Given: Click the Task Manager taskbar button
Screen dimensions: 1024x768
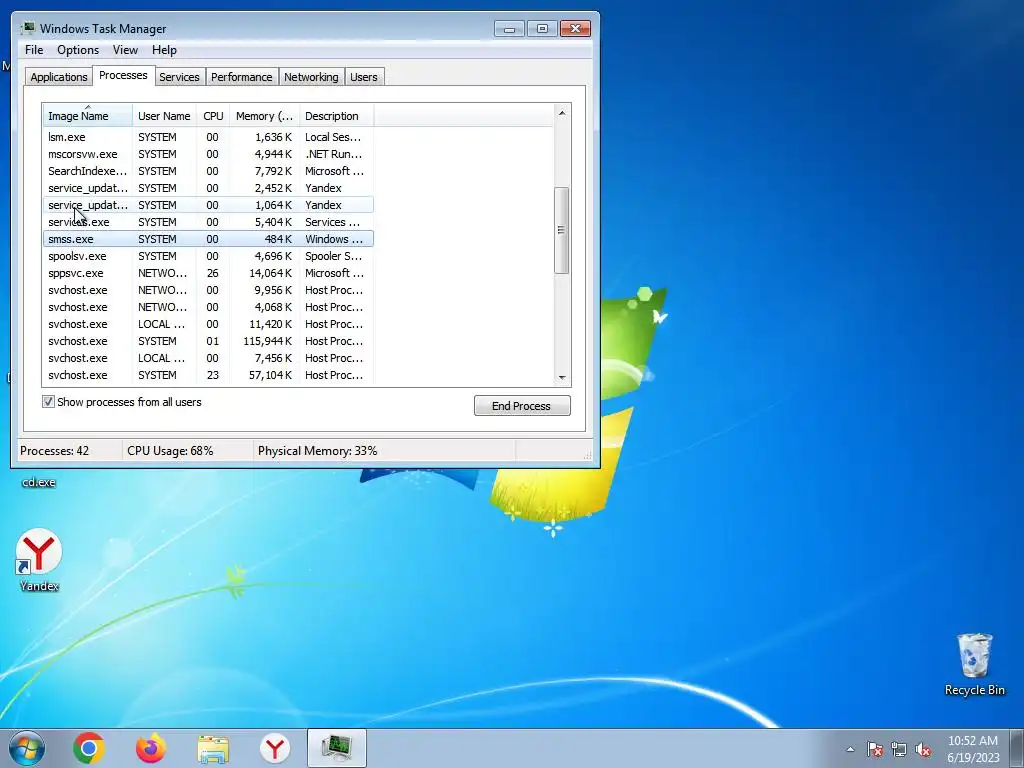Looking at the screenshot, I should pyautogui.click(x=337, y=748).
